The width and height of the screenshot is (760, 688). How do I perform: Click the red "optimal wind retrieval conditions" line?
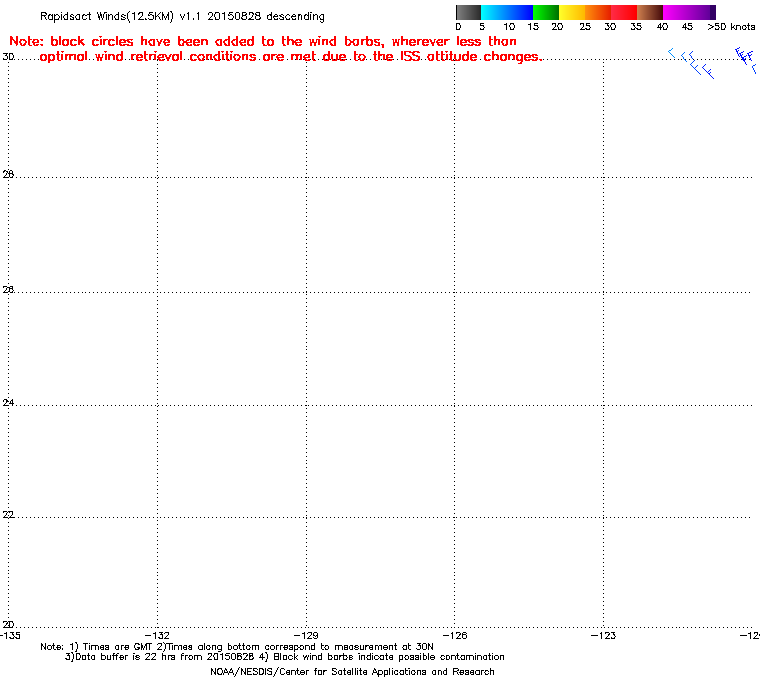click(291, 57)
